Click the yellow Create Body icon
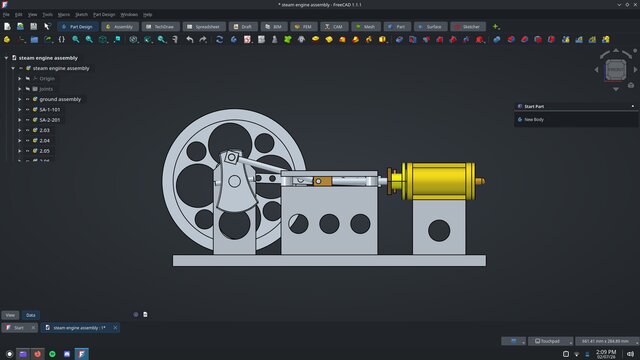The height and width of the screenshot is (360, 640). (7, 40)
